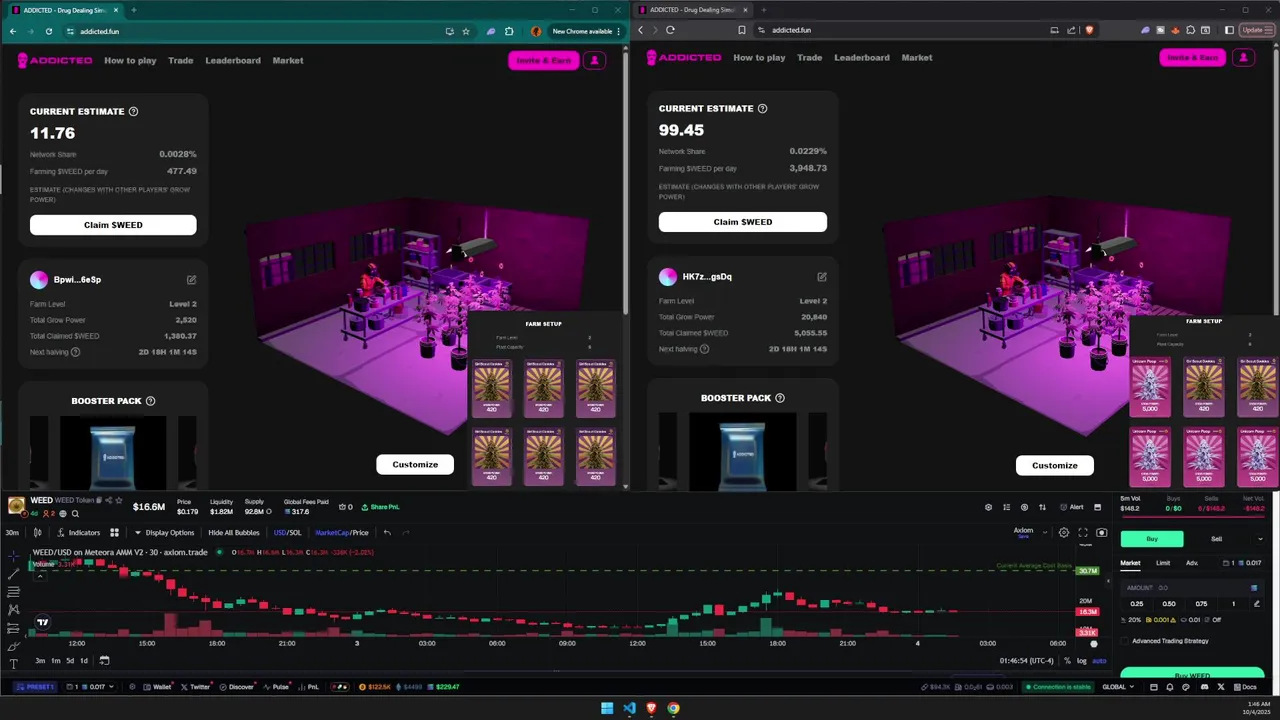
Task: Open Market in right window
Action: 917,58
